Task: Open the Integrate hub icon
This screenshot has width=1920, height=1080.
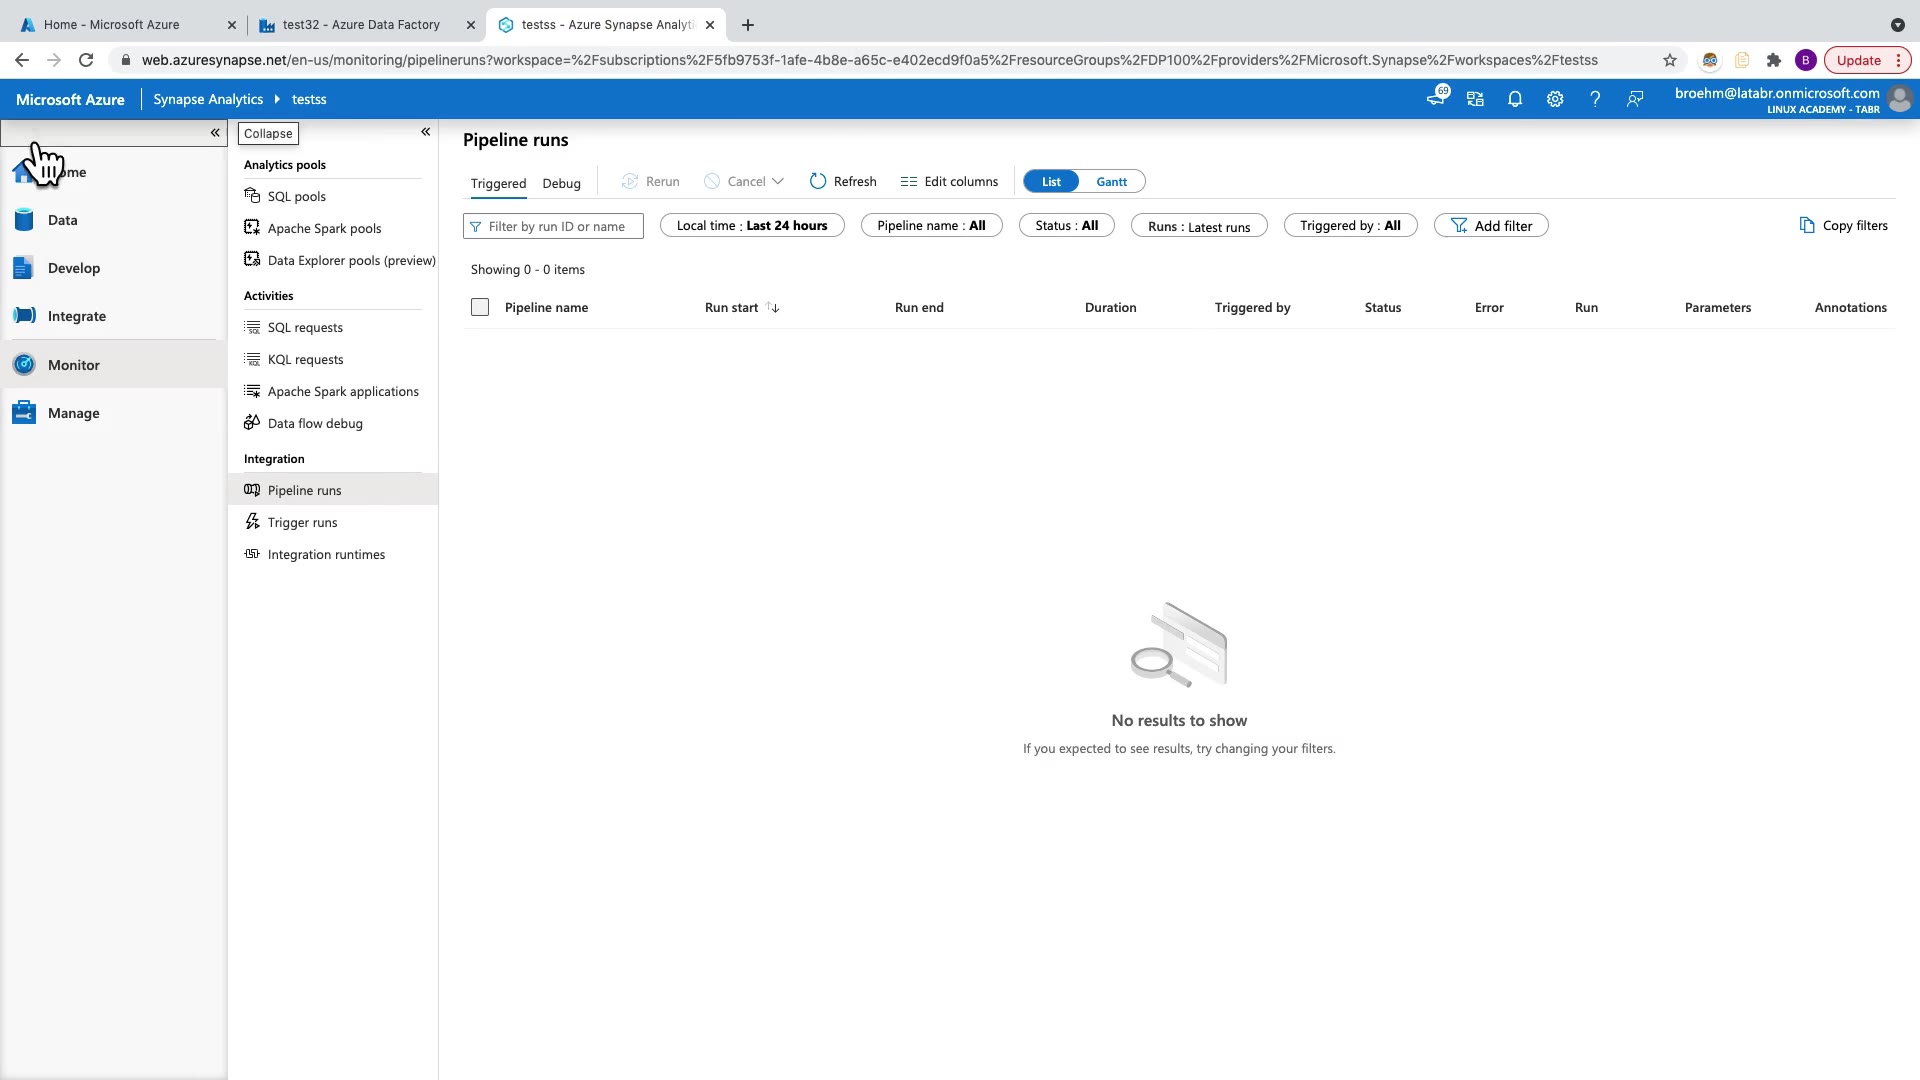Action: 25,316
